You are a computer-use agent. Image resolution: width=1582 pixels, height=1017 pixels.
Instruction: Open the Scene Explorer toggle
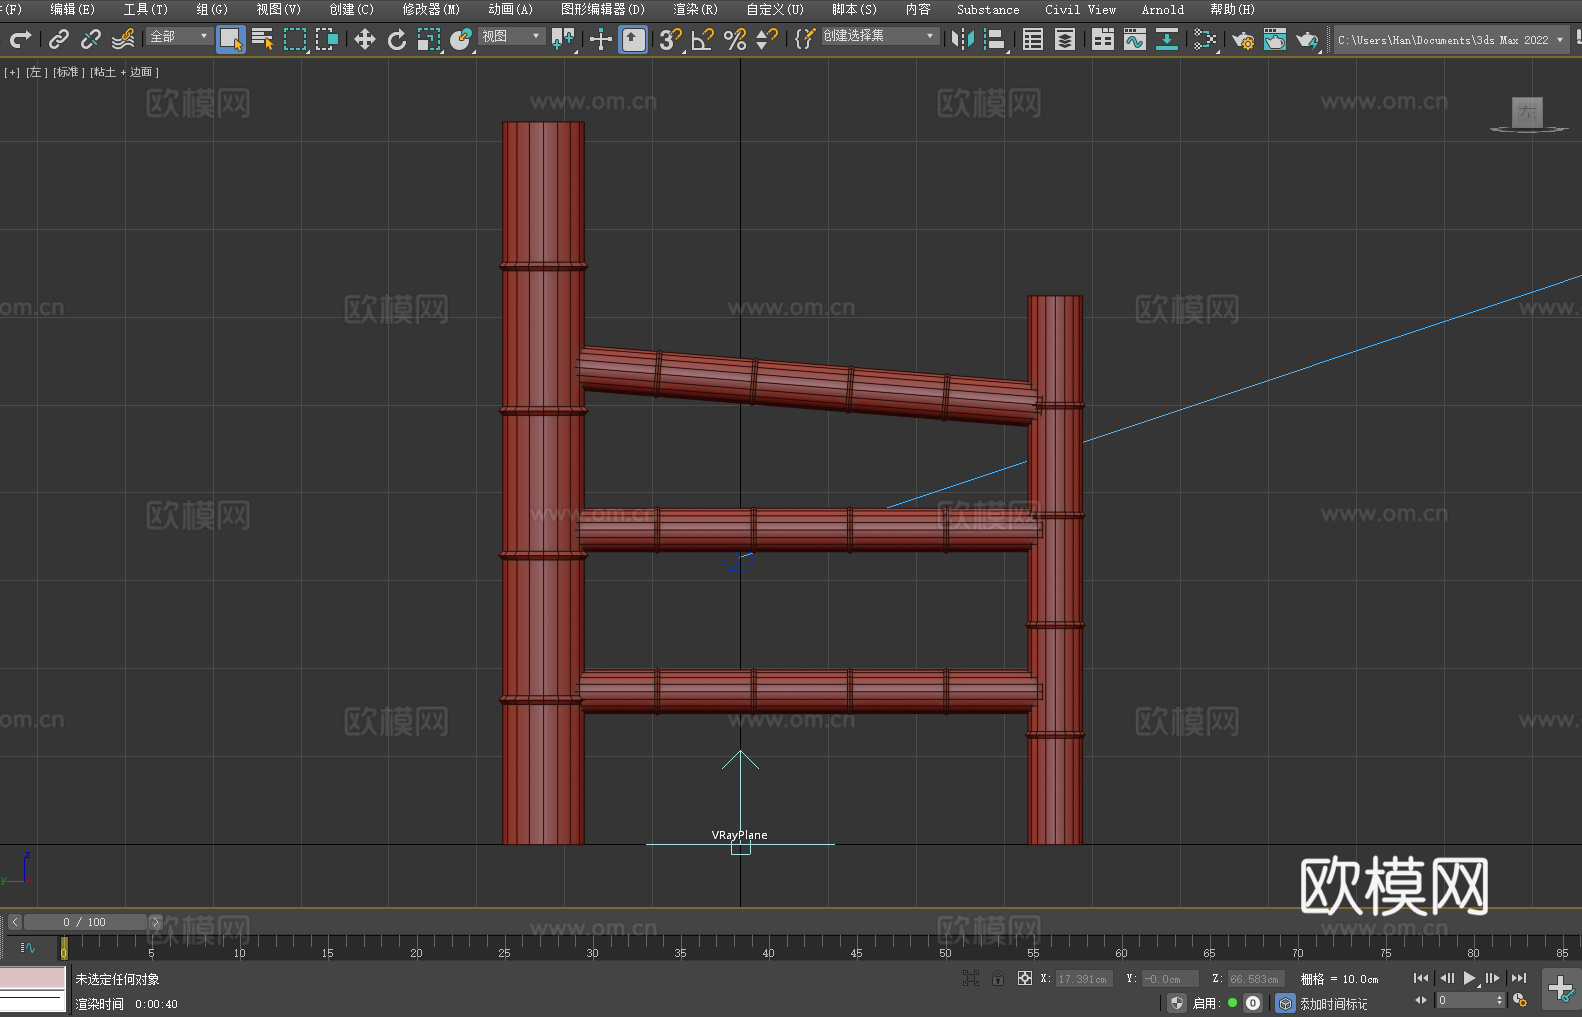click(1033, 39)
